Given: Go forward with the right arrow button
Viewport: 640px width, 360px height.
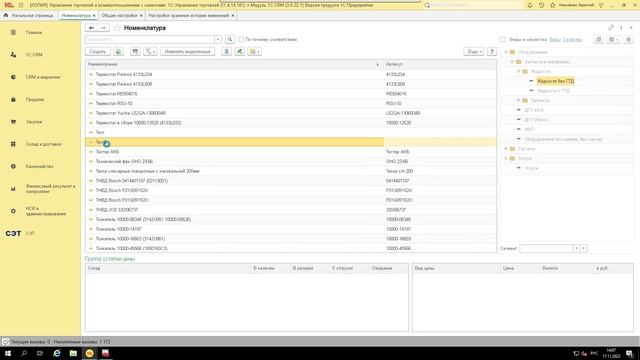Looking at the screenshot, I should [103, 28].
